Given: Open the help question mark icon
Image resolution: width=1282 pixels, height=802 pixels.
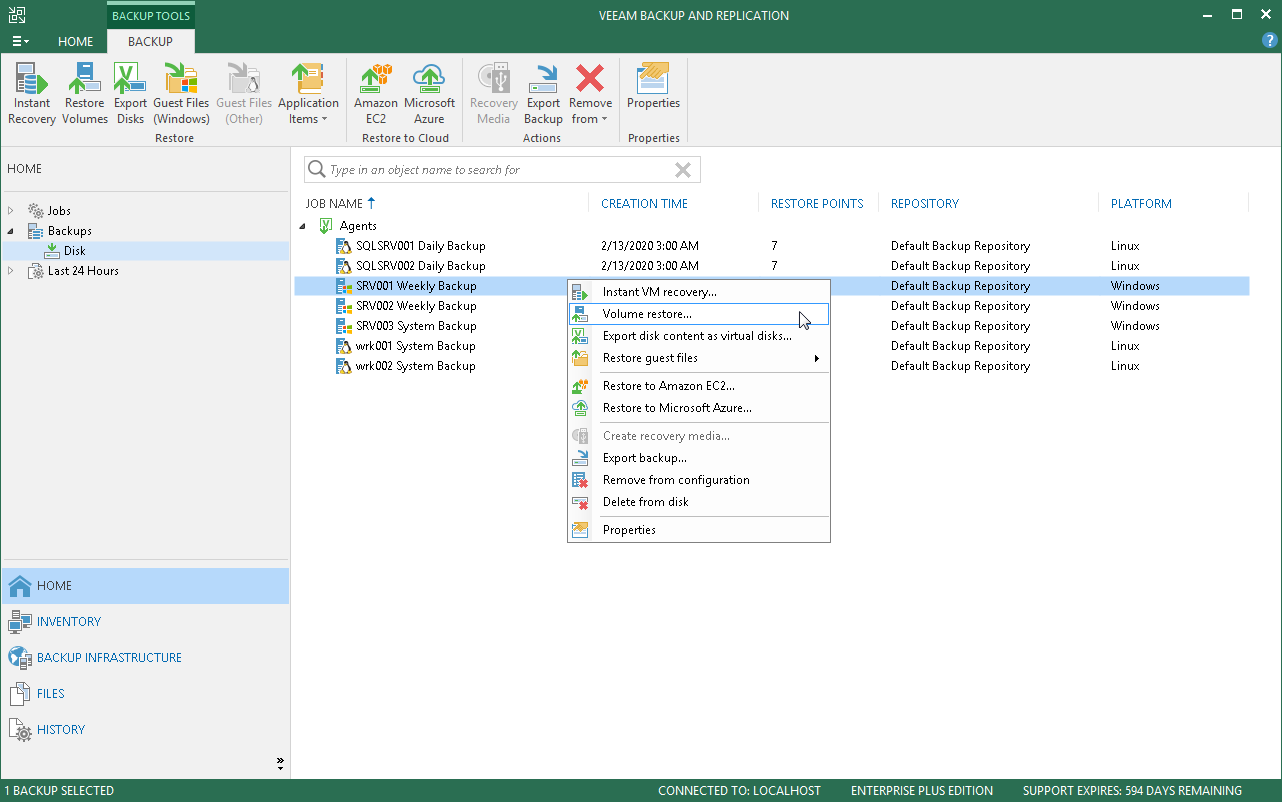Looking at the screenshot, I should [x=1270, y=40].
